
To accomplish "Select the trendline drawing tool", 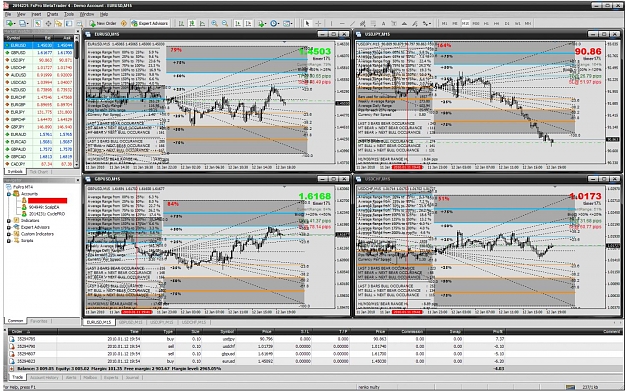I will coord(352,24).
